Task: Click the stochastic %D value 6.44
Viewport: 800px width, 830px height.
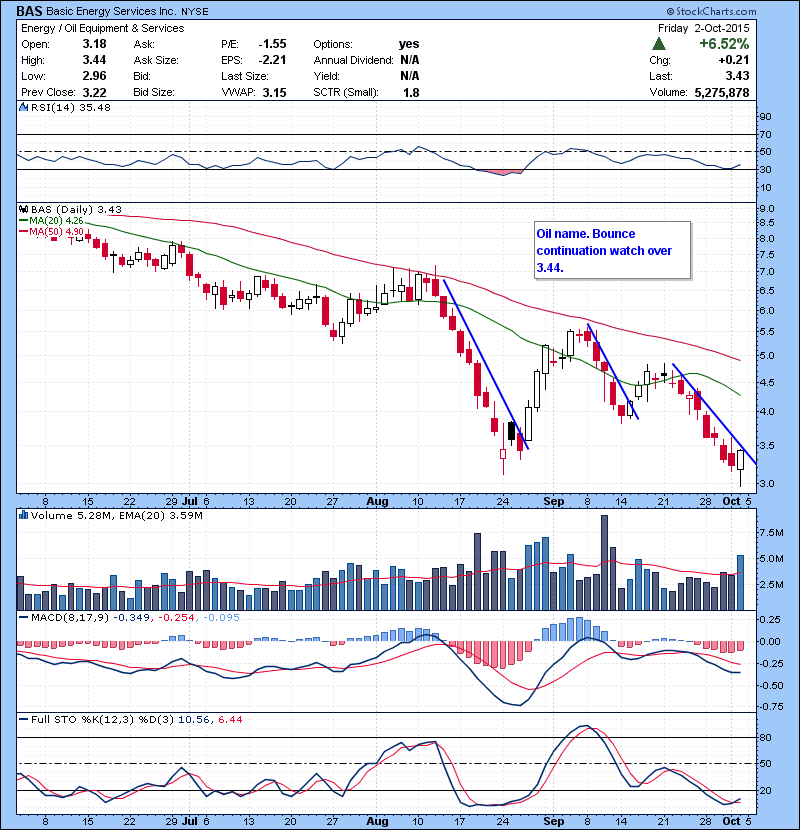Action: [x=230, y=719]
